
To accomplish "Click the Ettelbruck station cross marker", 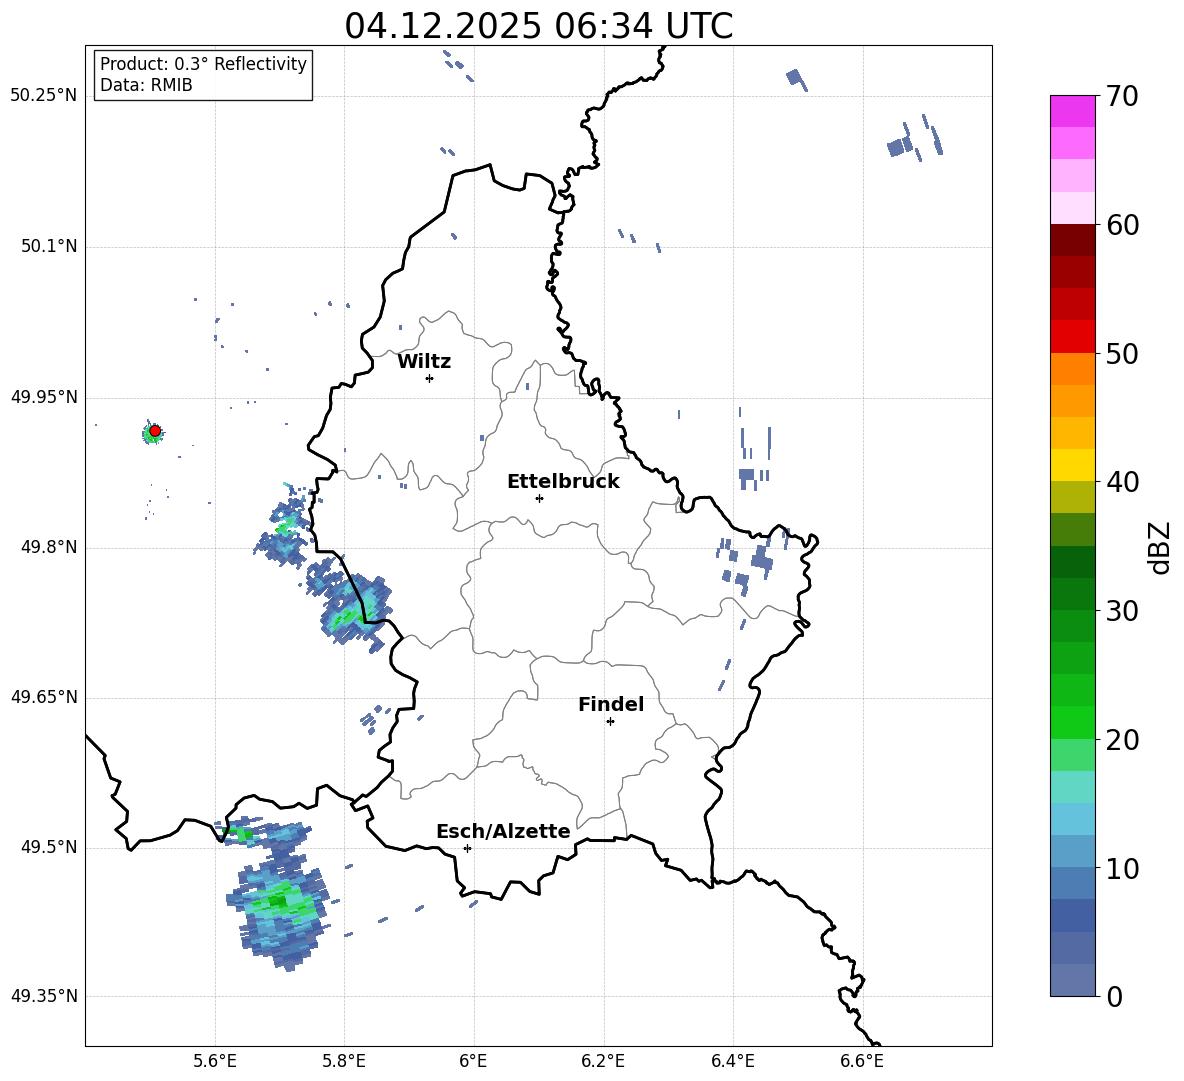I will click(x=539, y=498).
